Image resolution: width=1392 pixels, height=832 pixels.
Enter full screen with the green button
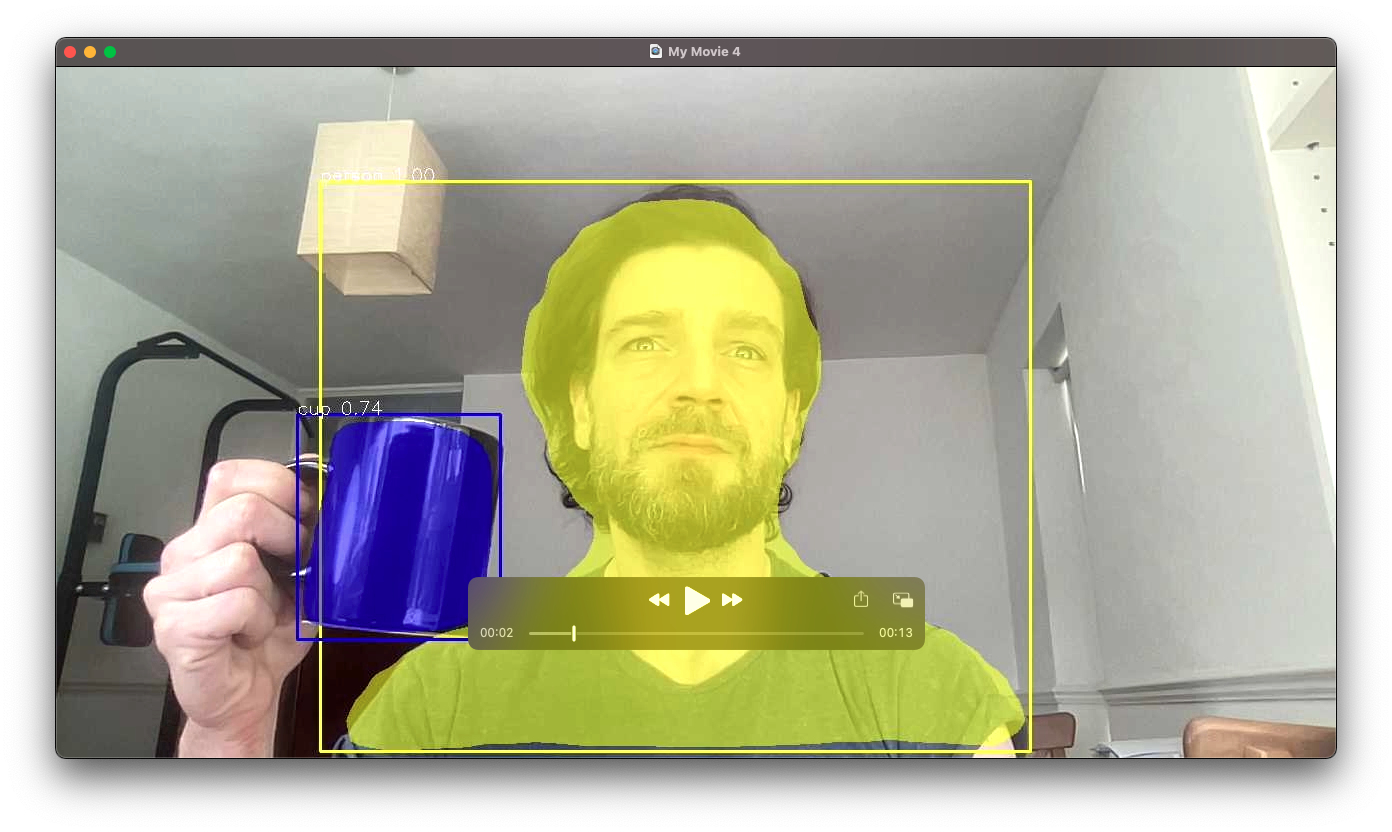[x=110, y=52]
